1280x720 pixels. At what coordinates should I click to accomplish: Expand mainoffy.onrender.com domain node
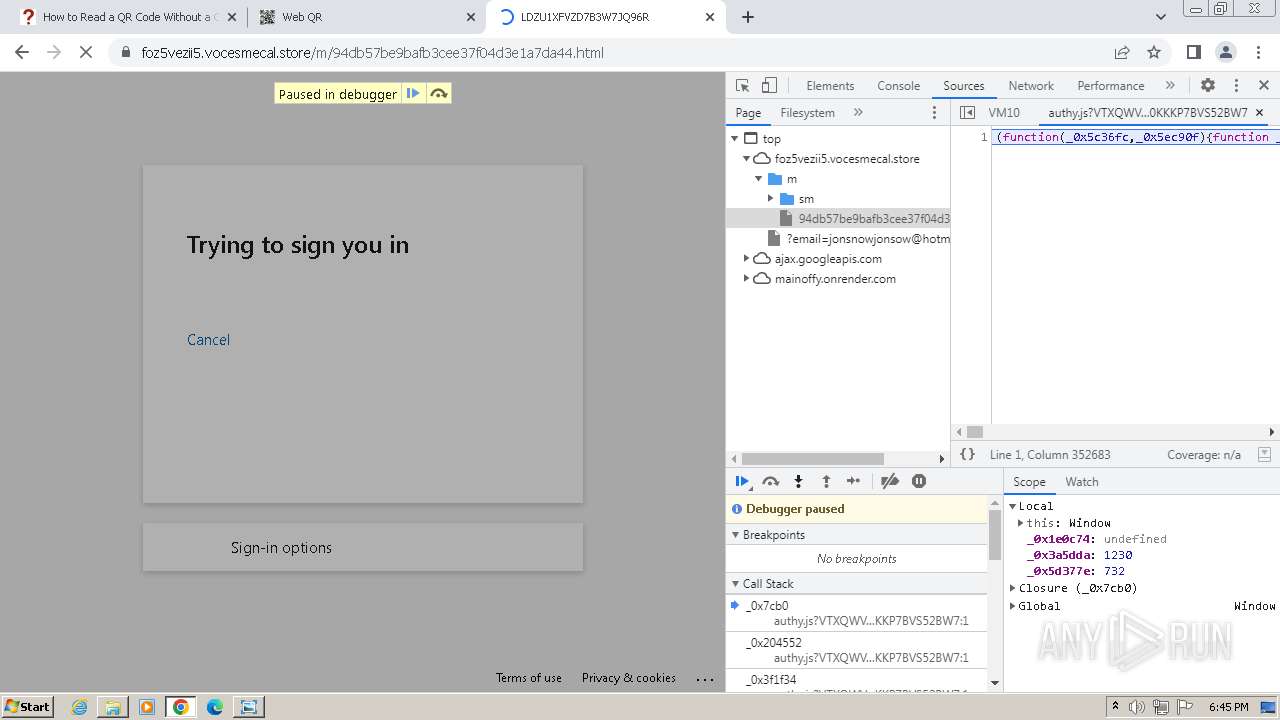(746, 279)
